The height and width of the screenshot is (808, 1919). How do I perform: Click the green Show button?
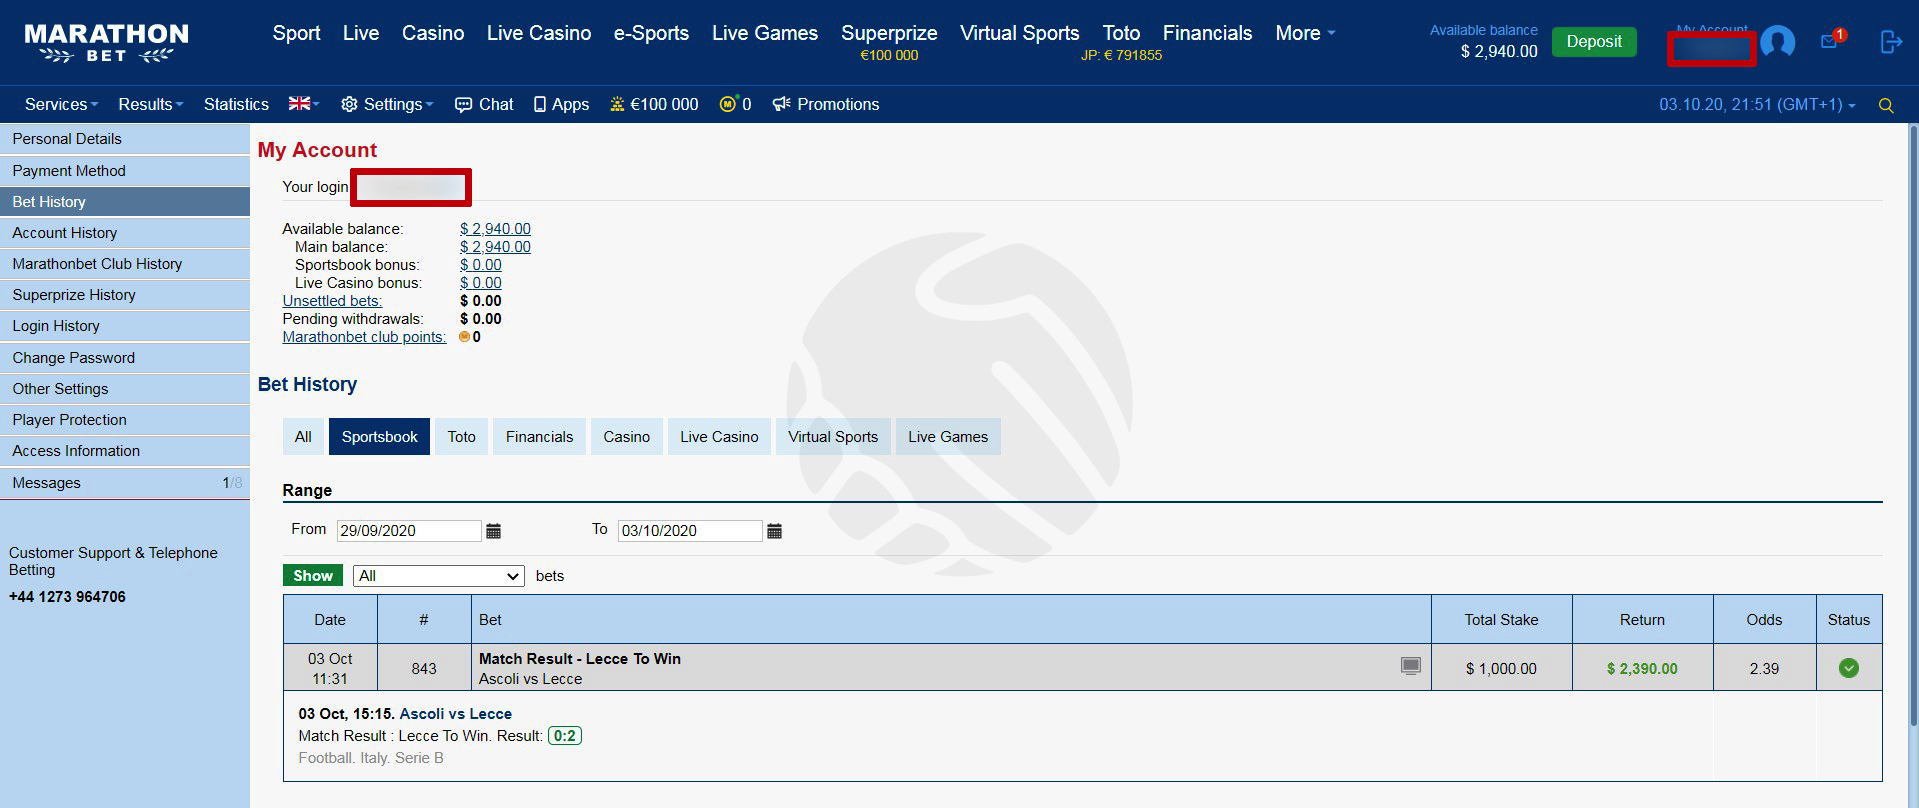[313, 576]
